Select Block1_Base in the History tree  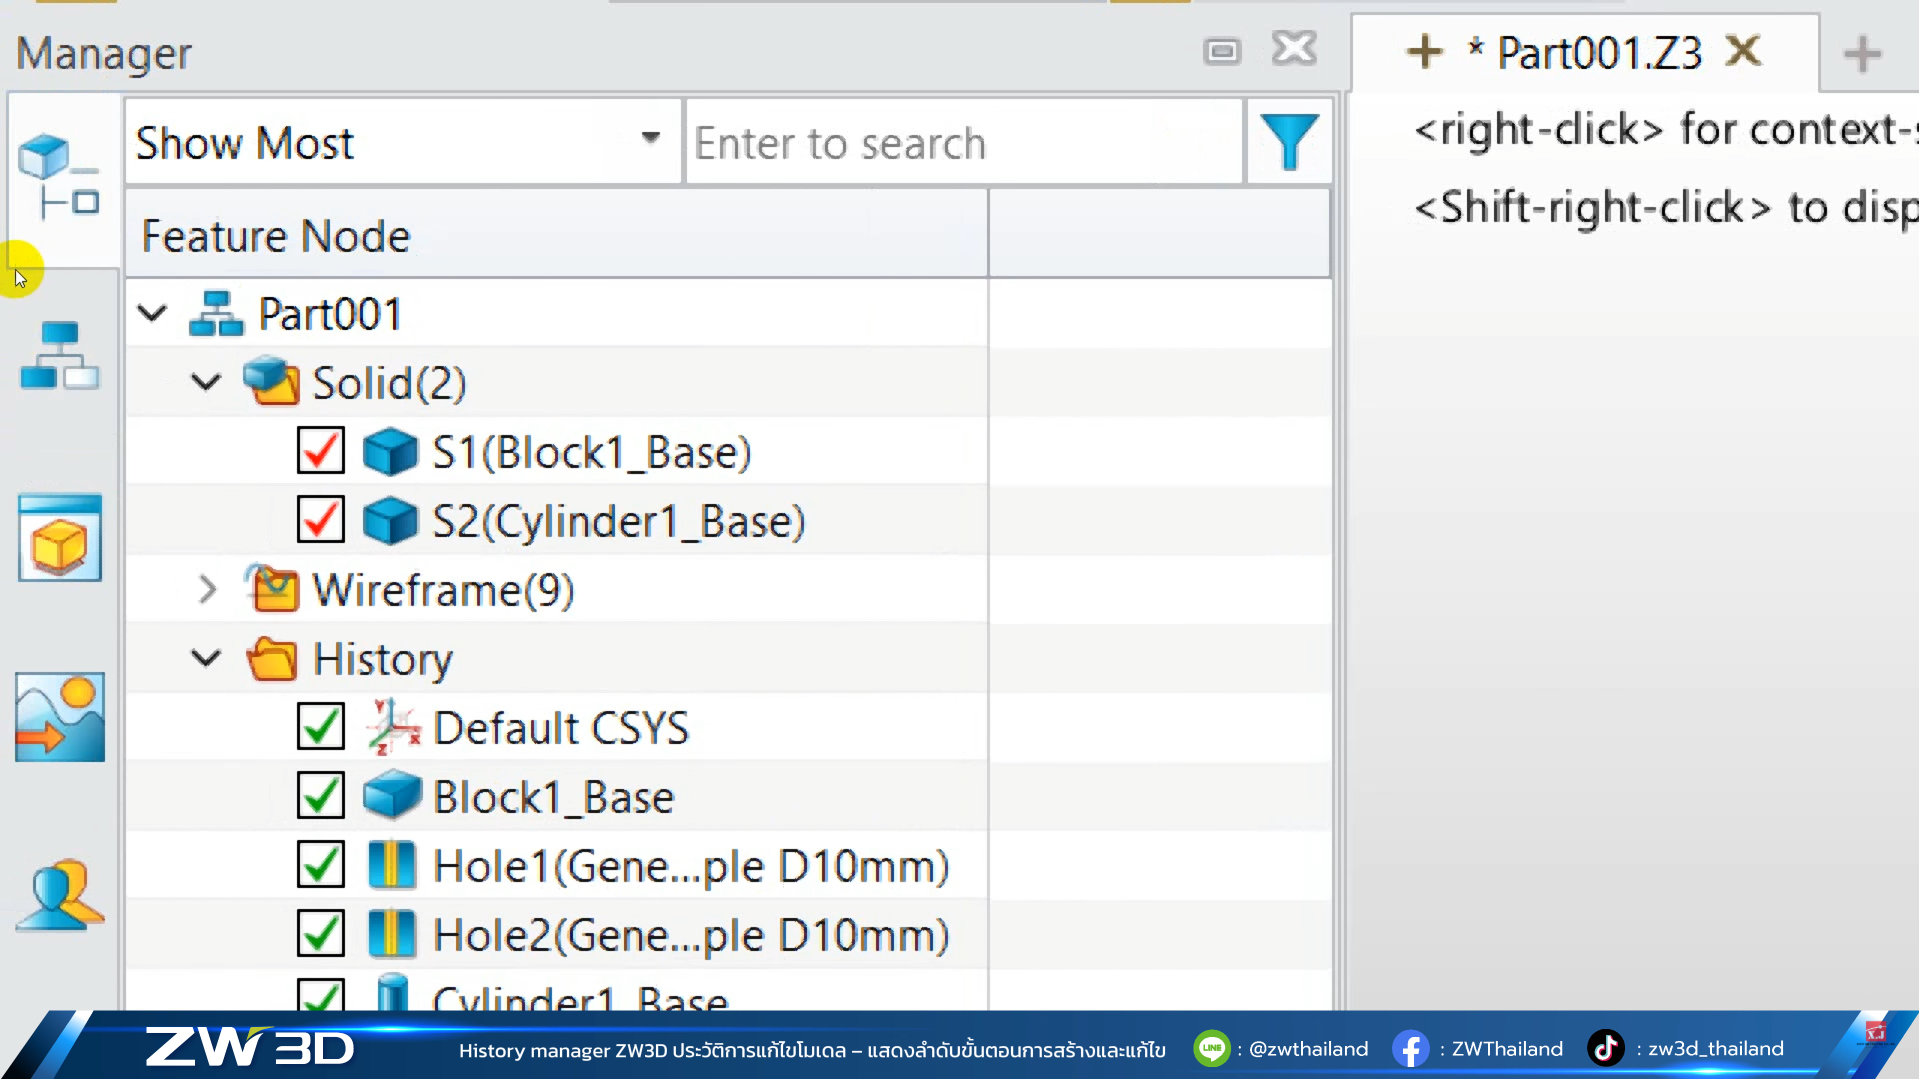(553, 797)
